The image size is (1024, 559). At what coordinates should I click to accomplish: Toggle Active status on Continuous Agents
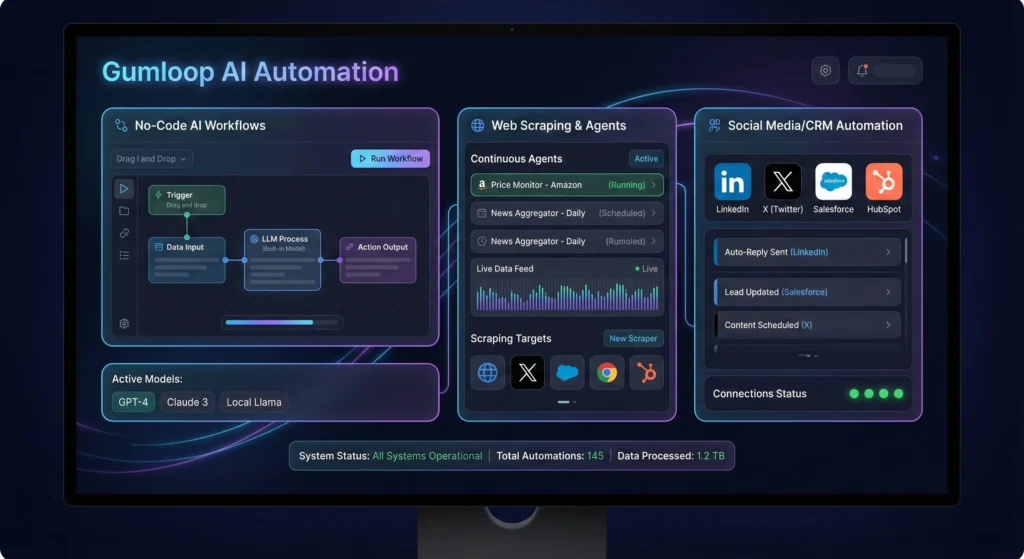tap(646, 159)
